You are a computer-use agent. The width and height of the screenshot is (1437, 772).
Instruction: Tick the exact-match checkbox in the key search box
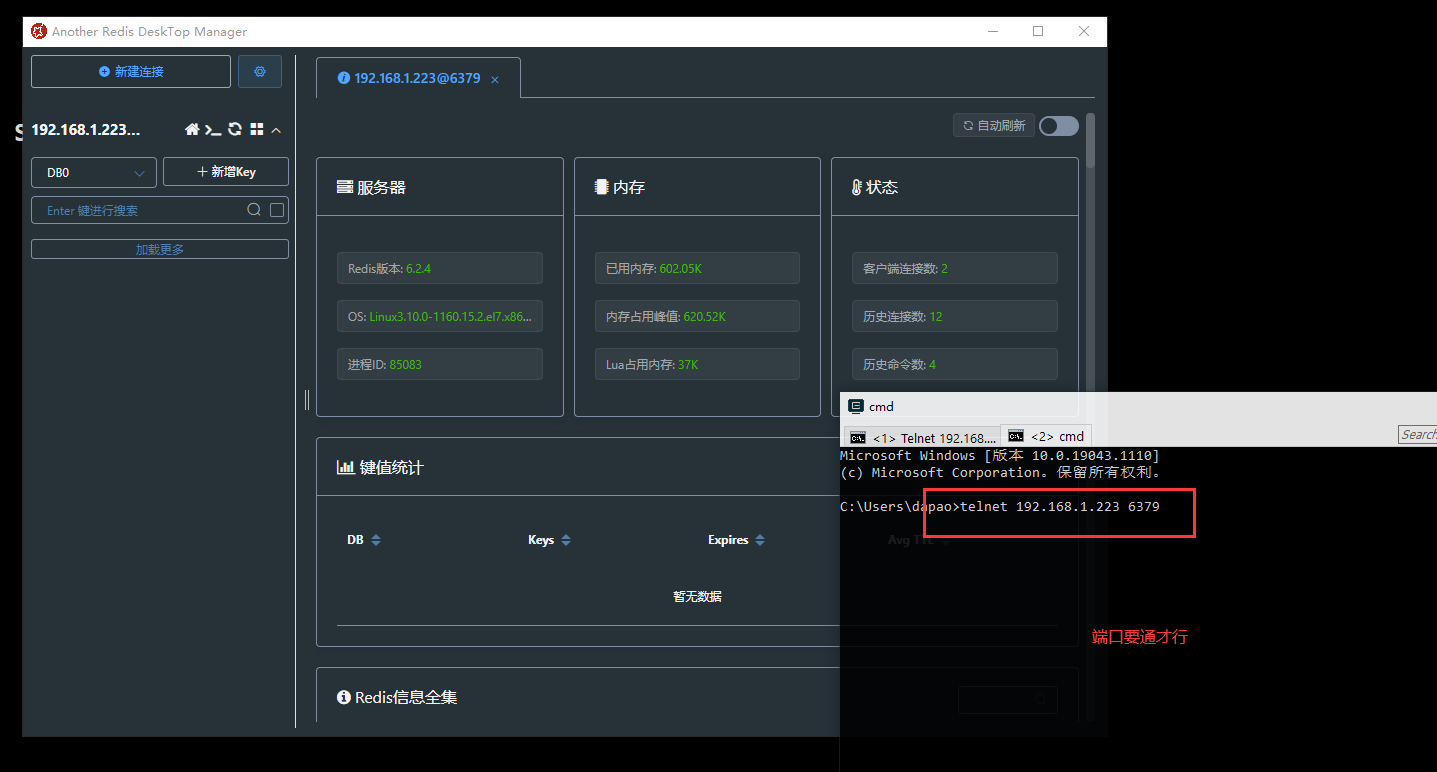coord(278,210)
